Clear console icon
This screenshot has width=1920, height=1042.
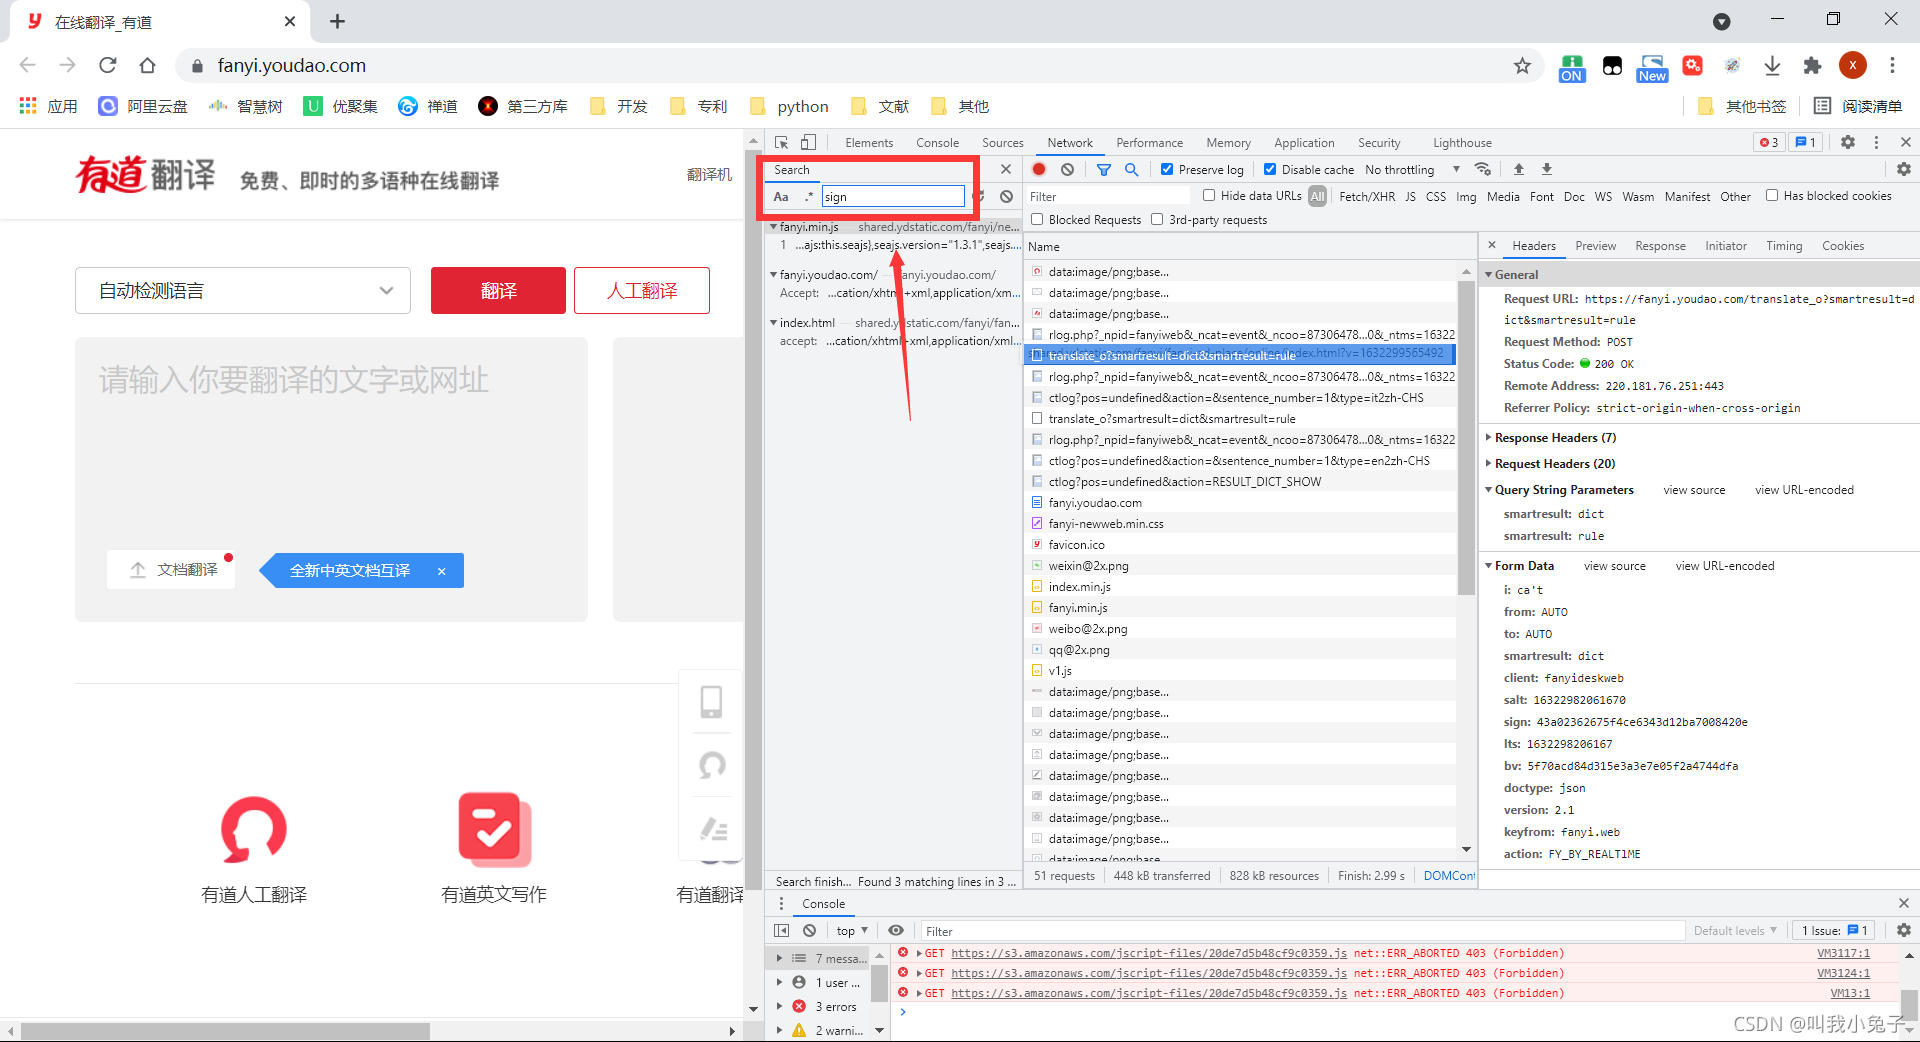point(809,930)
